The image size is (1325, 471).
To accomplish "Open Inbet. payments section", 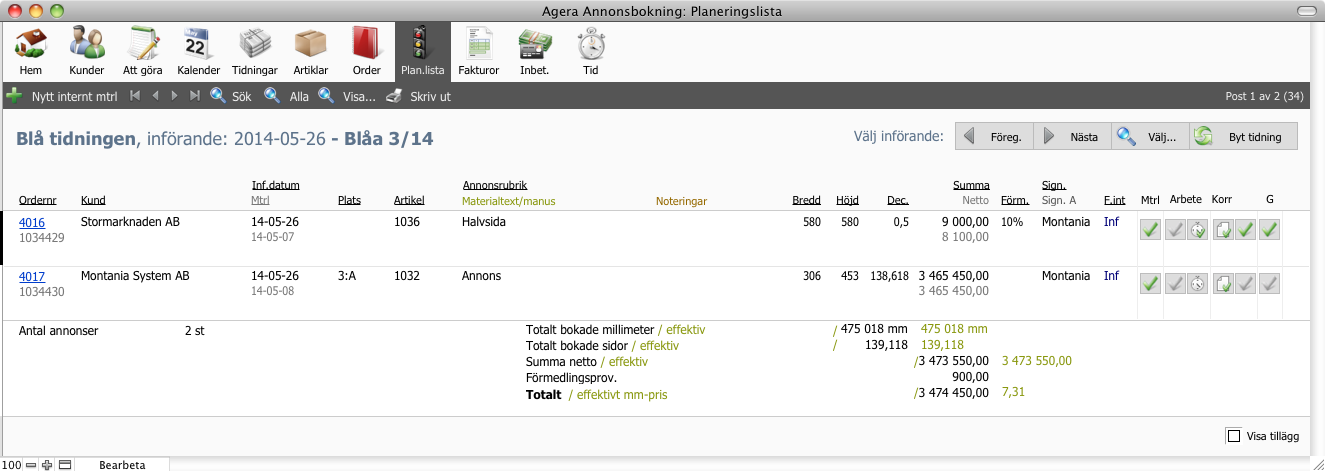I will pyautogui.click(x=534, y=52).
